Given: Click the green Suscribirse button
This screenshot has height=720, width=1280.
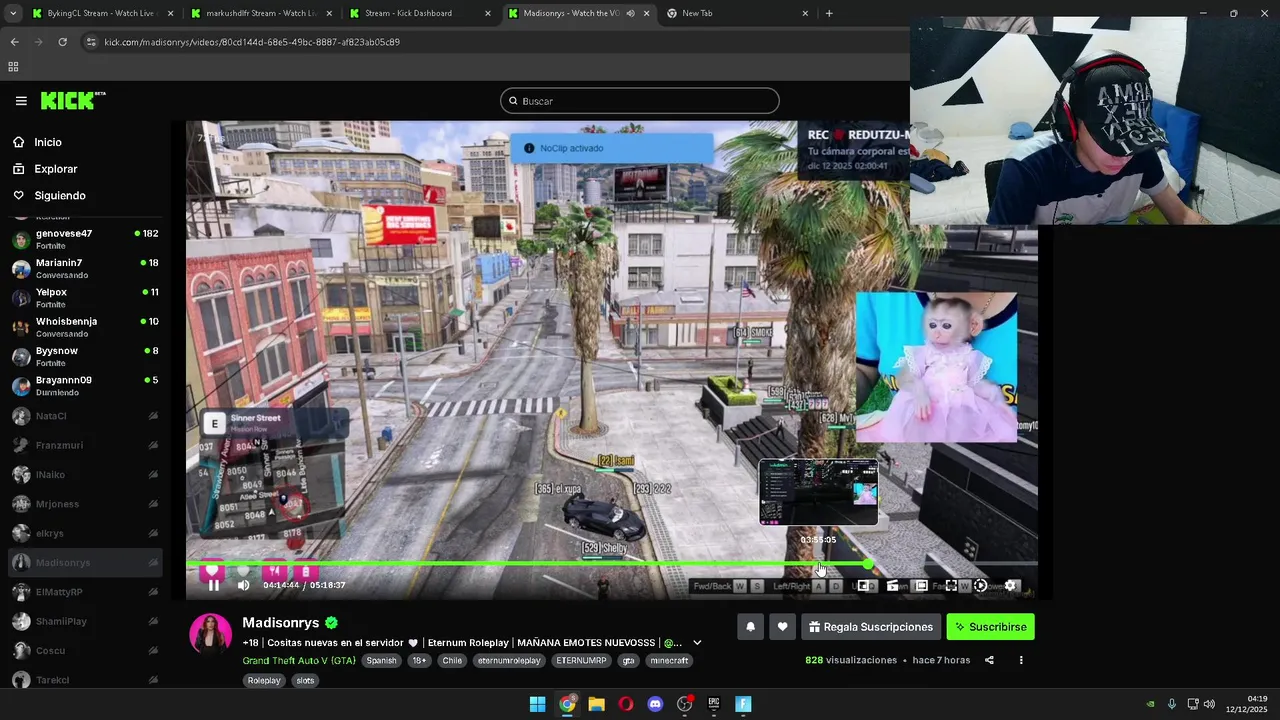Looking at the screenshot, I should [x=990, y=627].
